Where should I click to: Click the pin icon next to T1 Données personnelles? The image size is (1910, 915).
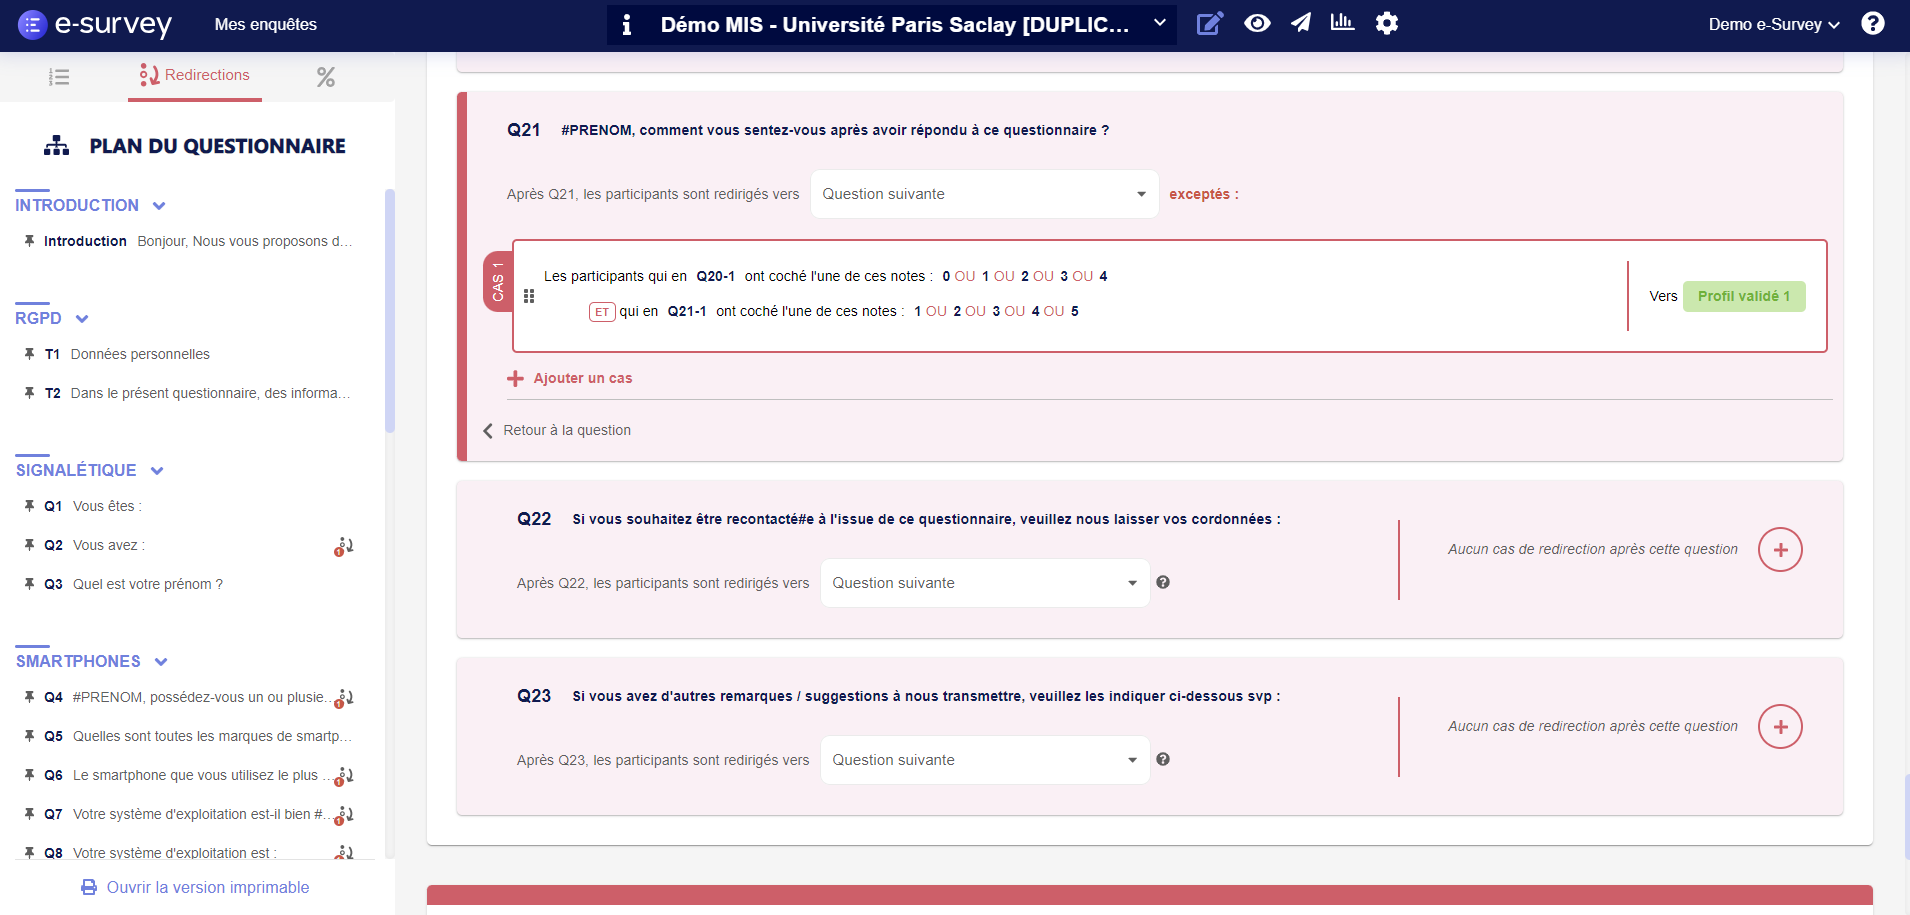tap(29, 353)
